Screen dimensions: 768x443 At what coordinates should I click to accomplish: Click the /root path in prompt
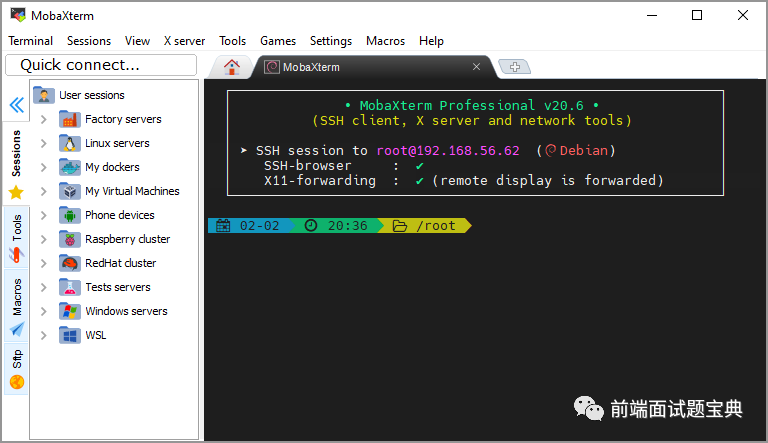[x=435, y=225]
